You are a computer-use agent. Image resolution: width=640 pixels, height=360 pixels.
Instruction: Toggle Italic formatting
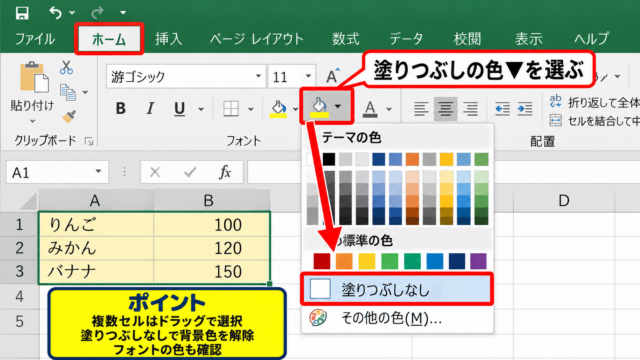point(150,109)
